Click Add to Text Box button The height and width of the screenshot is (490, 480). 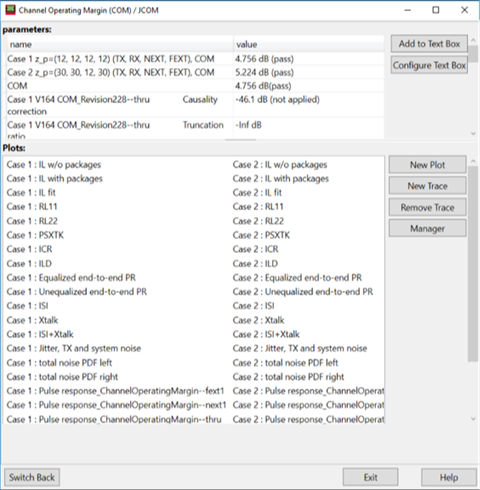[429, 44]
